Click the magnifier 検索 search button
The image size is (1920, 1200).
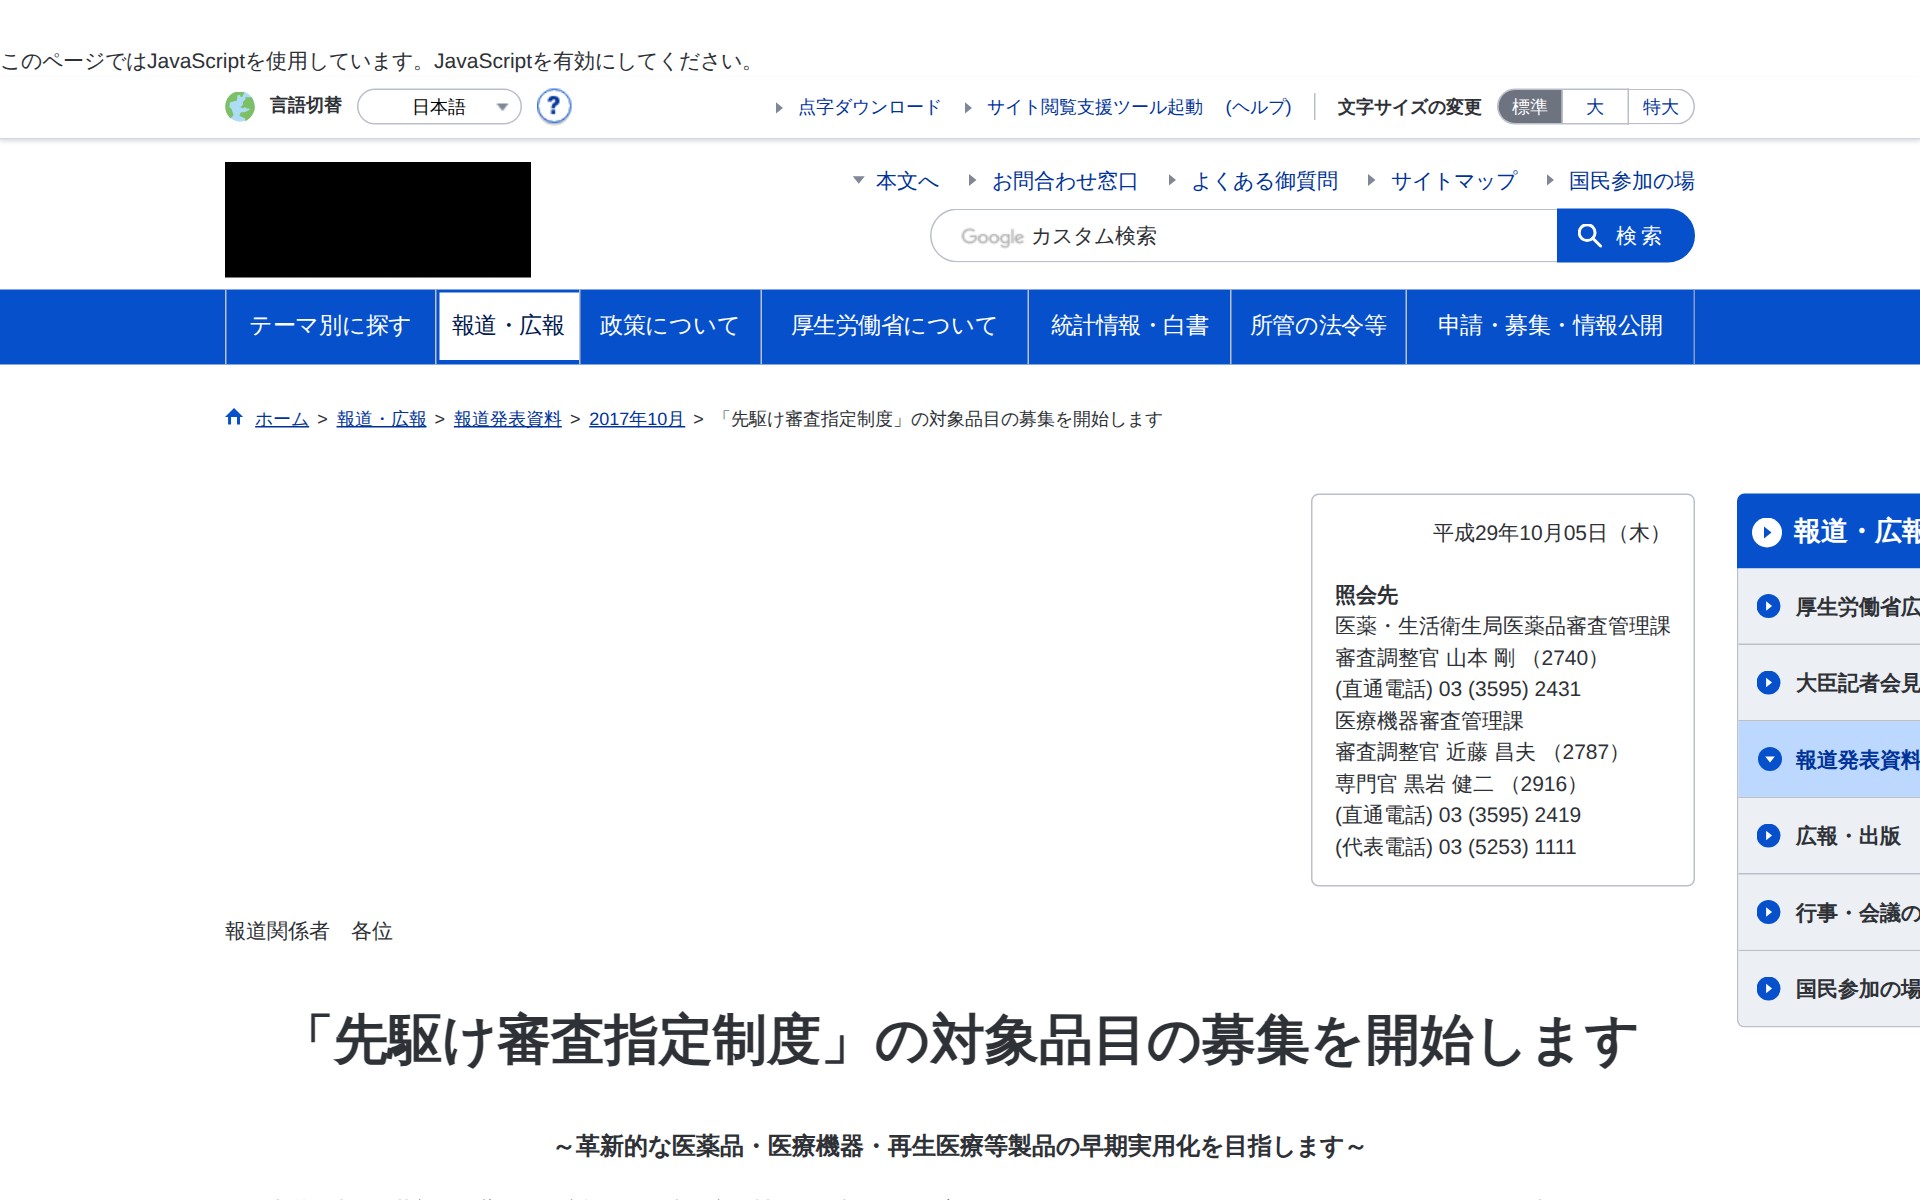pos(1624,236)
